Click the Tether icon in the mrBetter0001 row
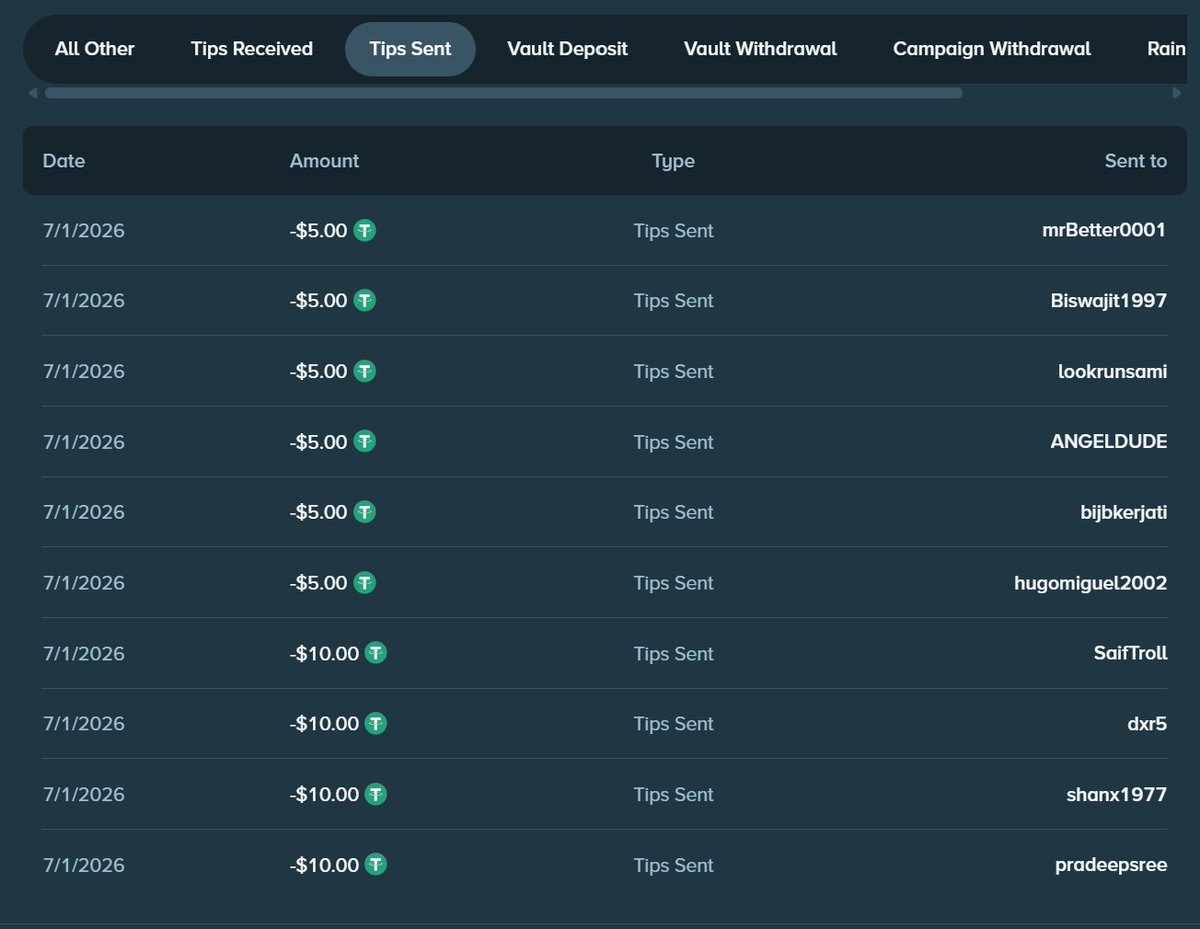 click(x=365, y=230)
